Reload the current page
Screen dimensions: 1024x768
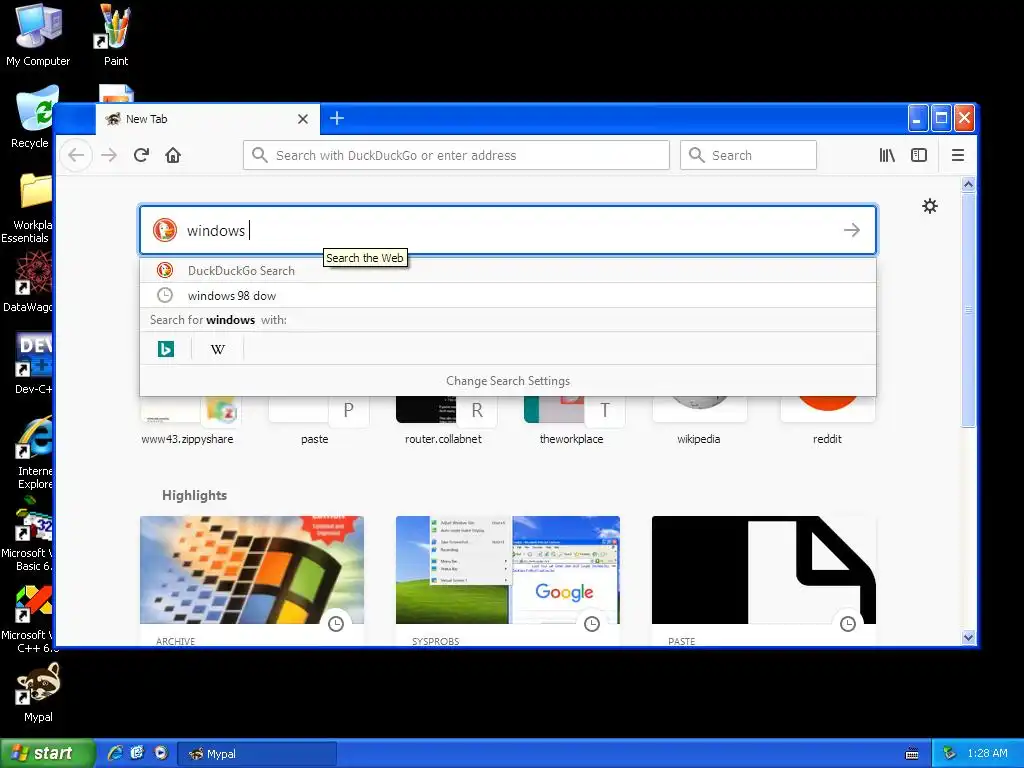(x=141, y=155)
